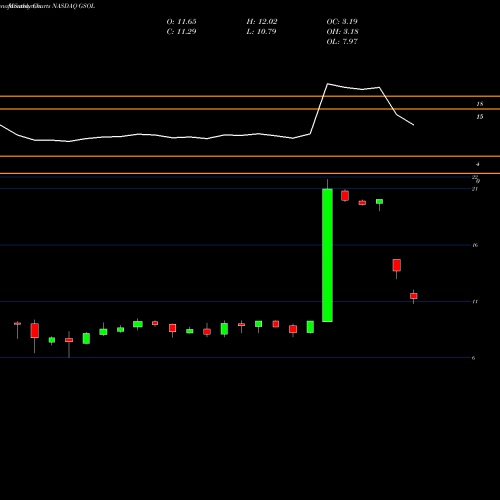Click the white indicator line's peak

[x=328, y=84]
